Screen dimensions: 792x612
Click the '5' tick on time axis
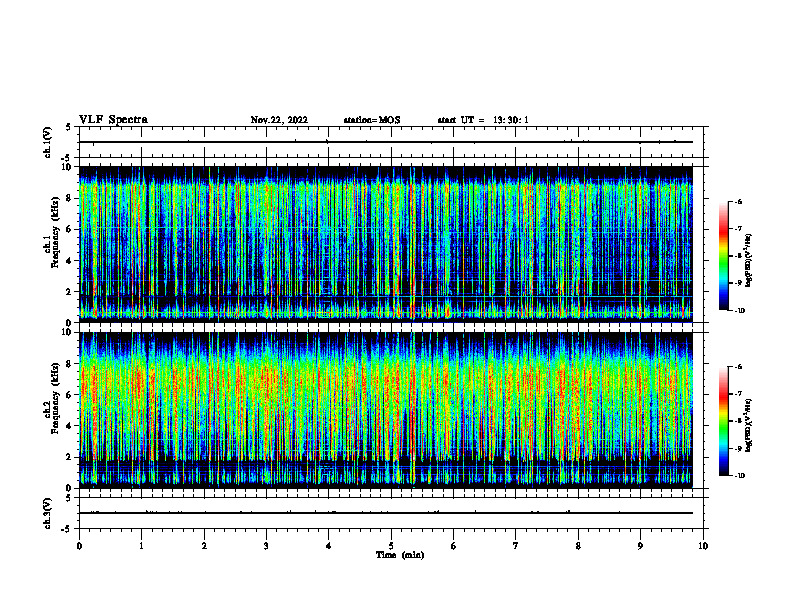point(391,546)
